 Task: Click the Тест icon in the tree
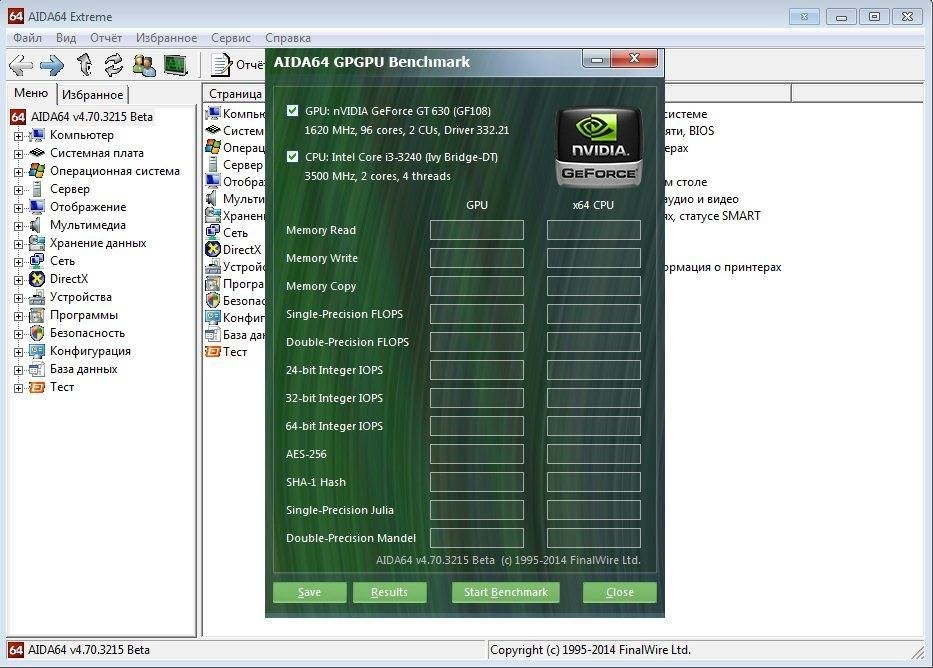[x=36, y=387]
